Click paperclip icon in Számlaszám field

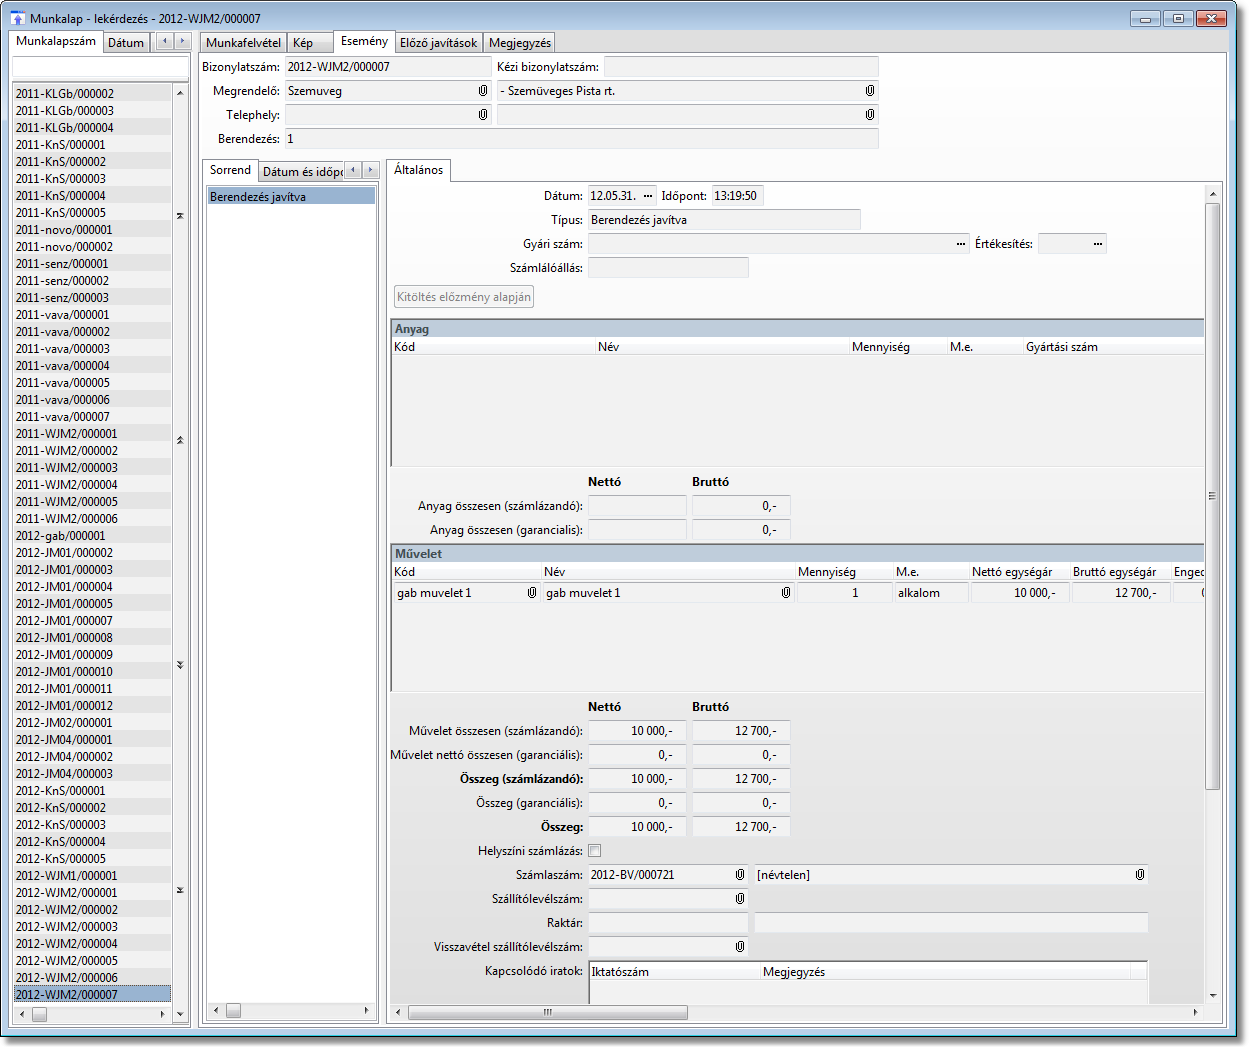tap(740, 875)
